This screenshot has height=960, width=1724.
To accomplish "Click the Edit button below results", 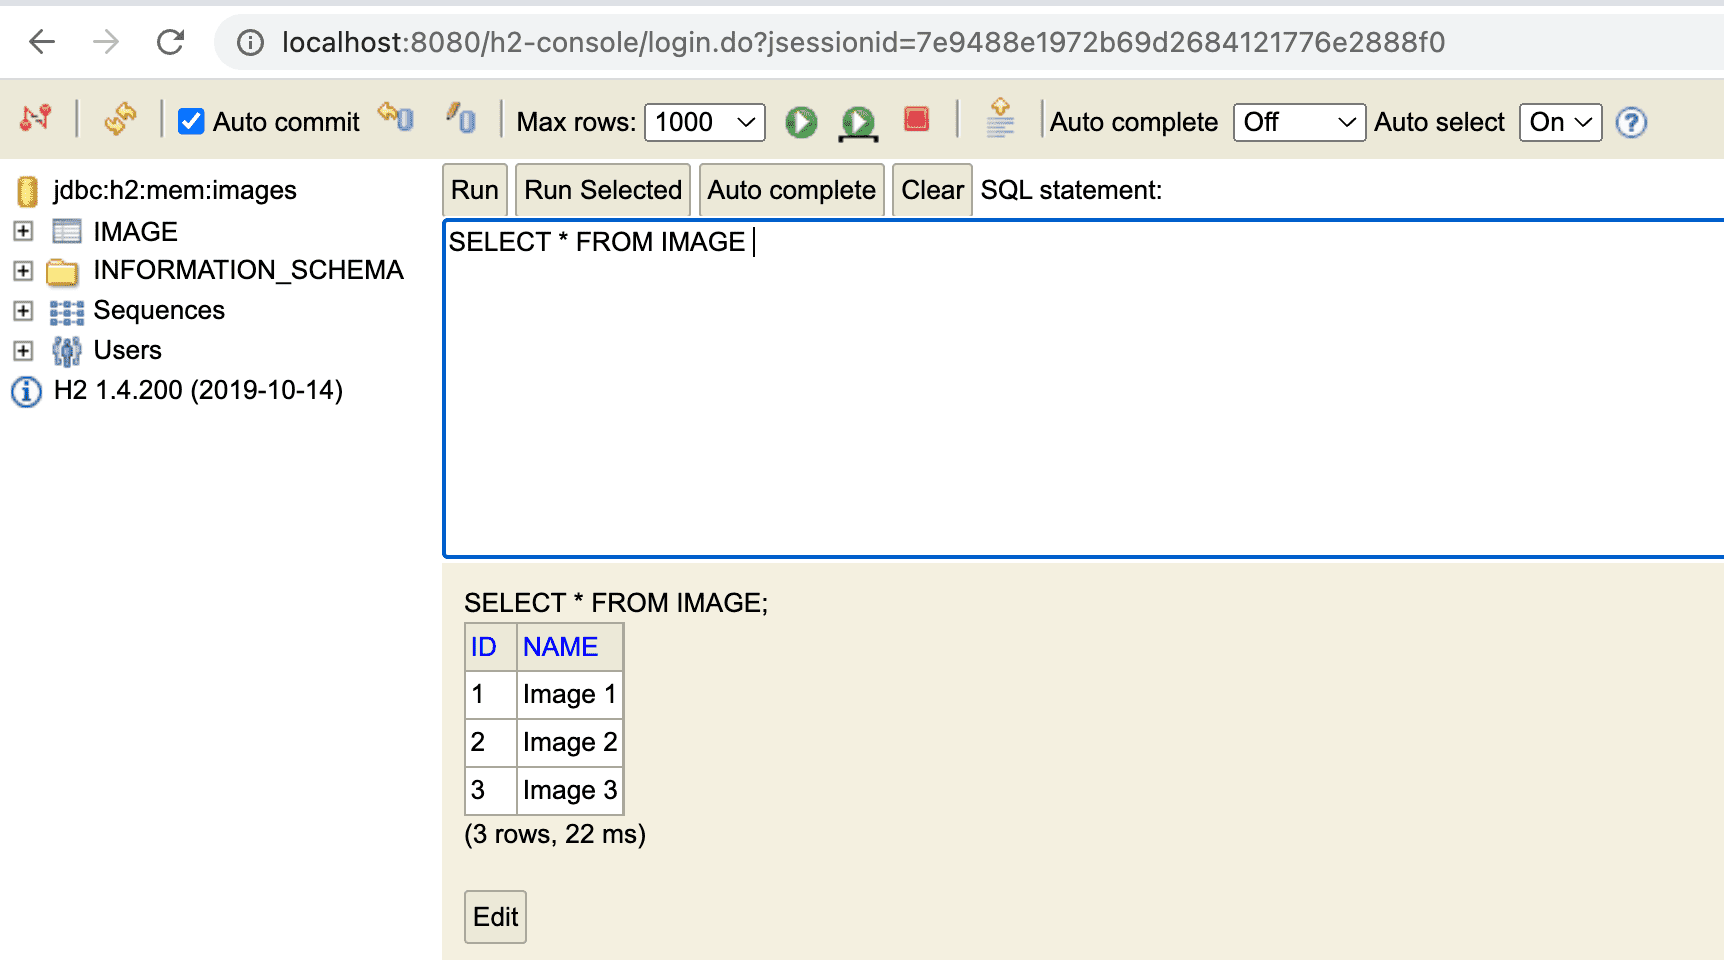I will point(495,917).
